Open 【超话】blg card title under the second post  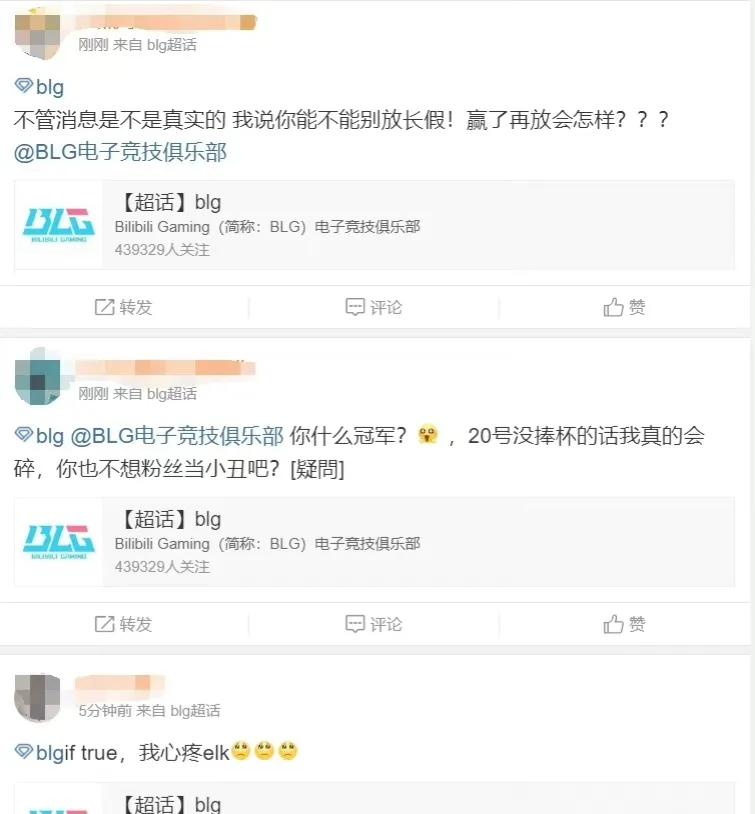pos(169,519)
